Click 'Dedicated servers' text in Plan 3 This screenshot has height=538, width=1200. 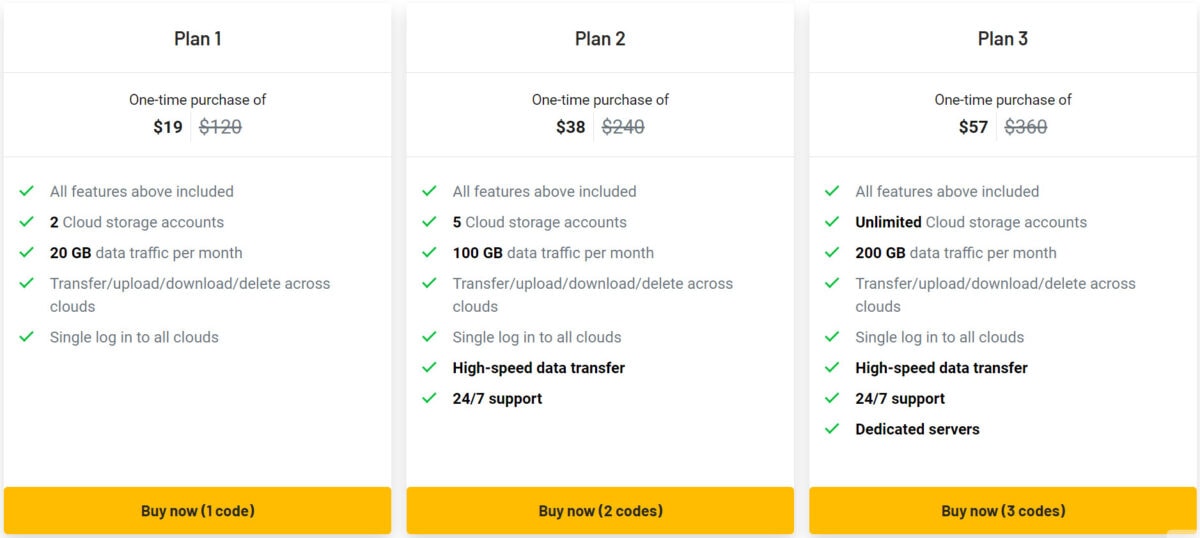point(917,429)
